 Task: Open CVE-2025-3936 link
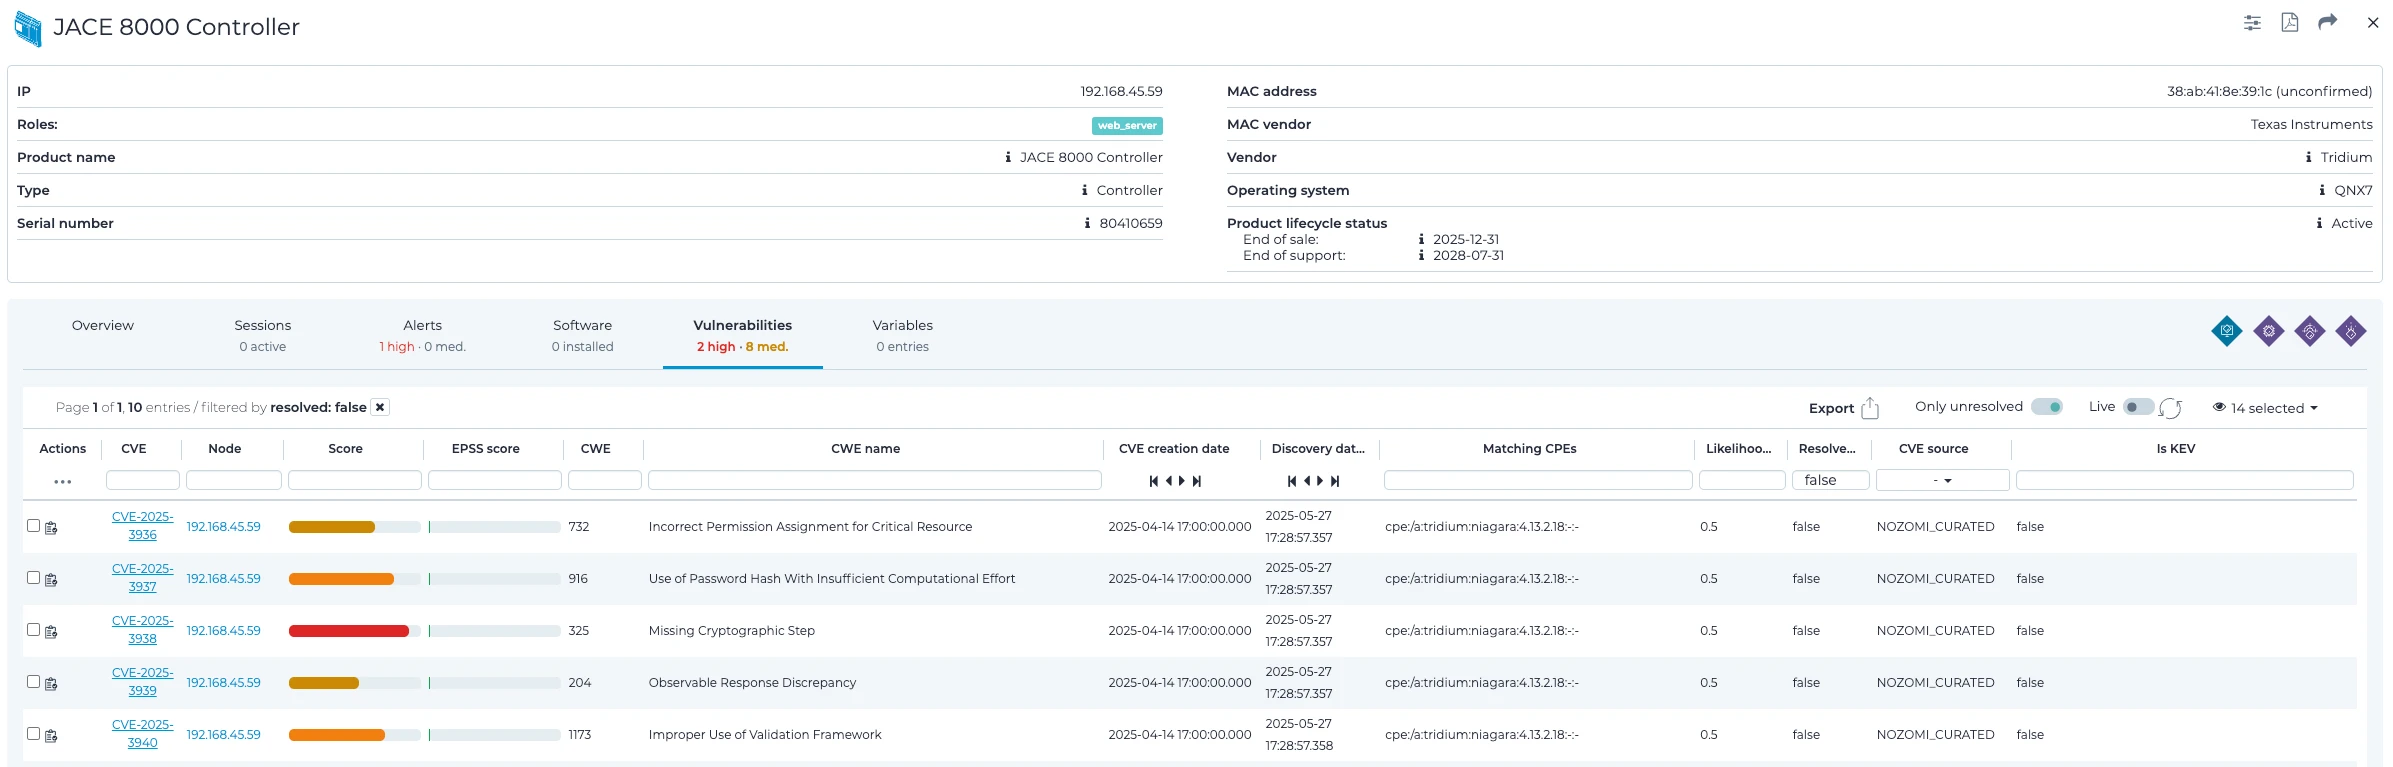pyautogui.click(x=142, y=526)
